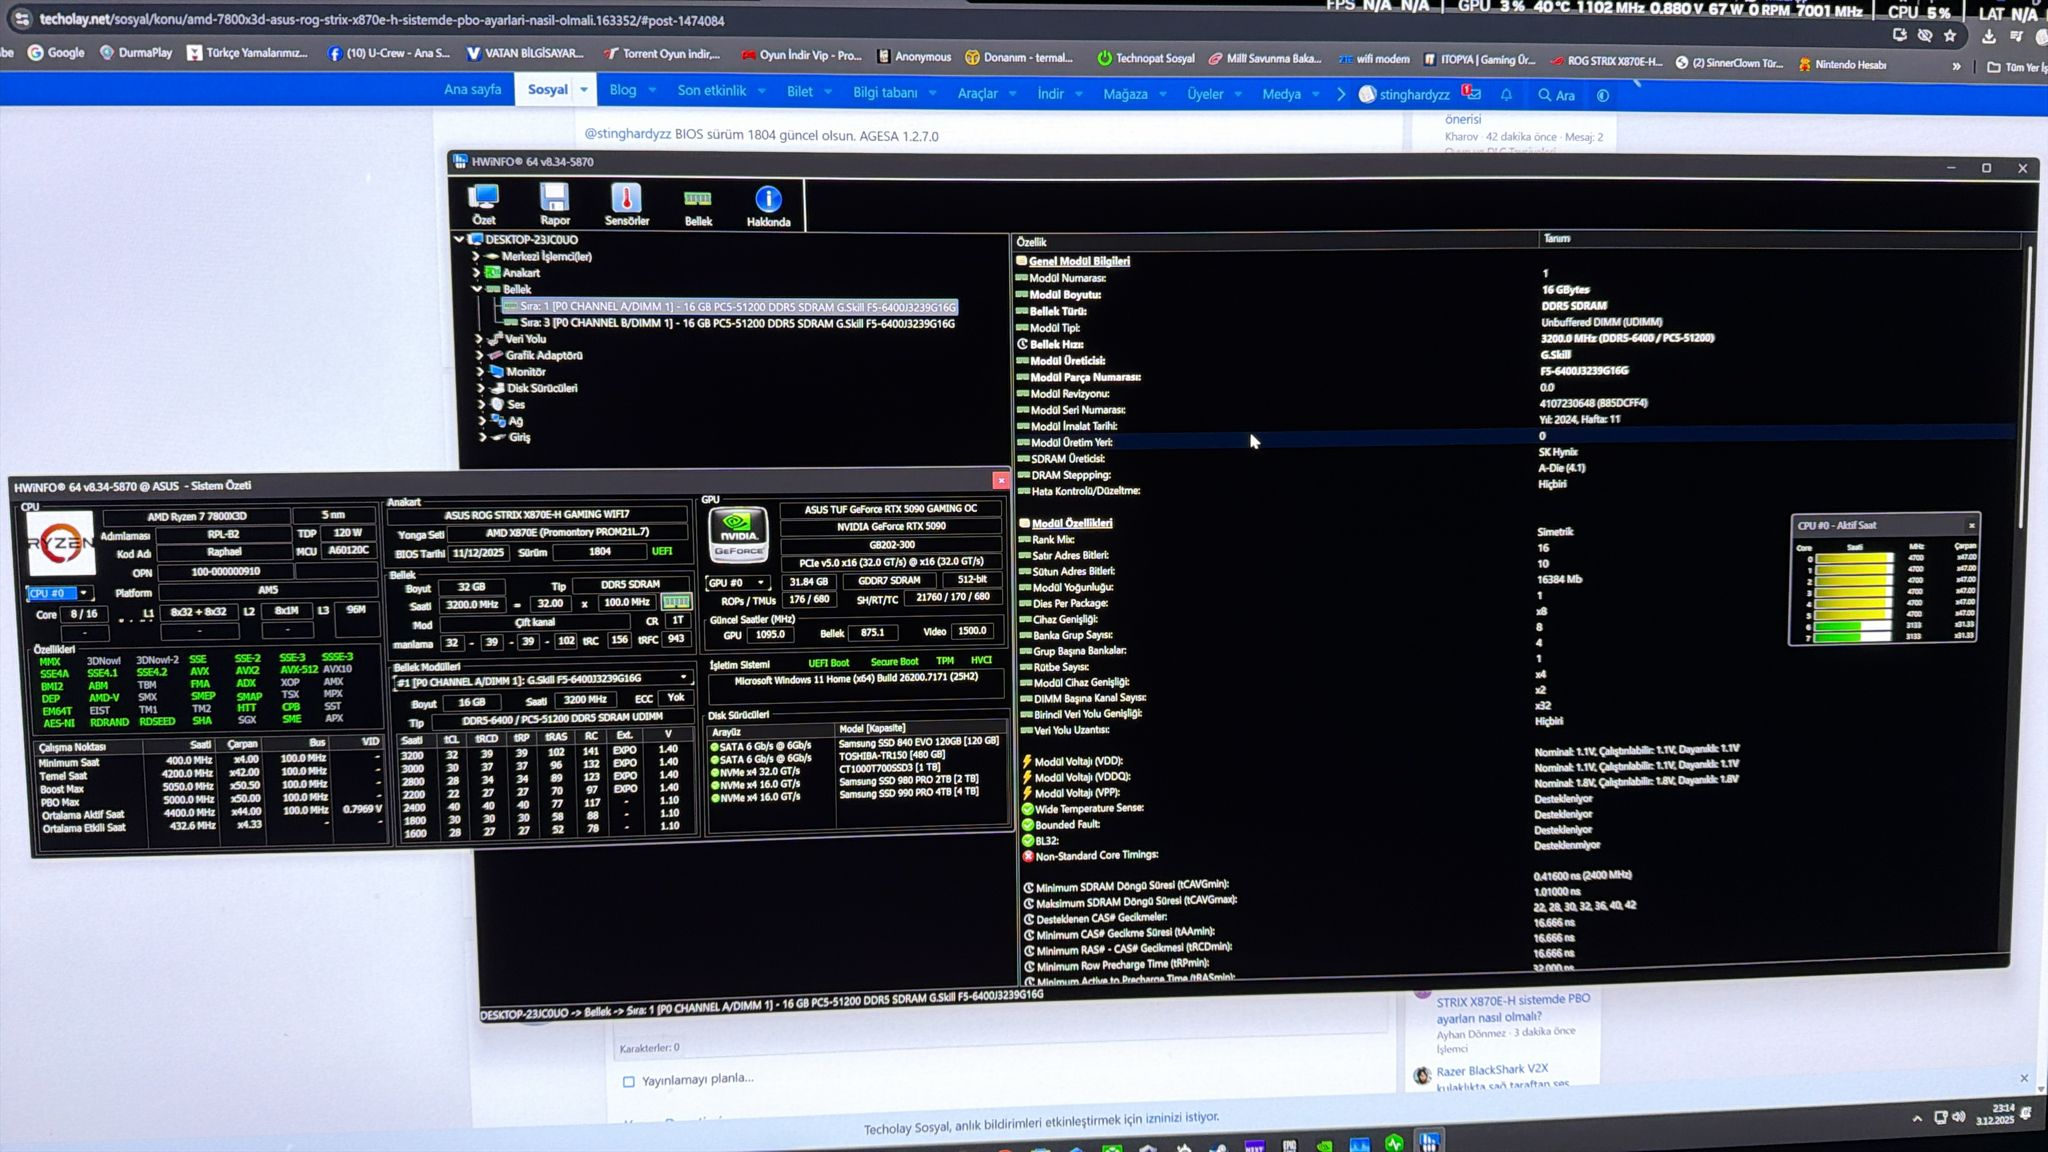Open the forum alerts bell icon
The height and width of the screenshot is (1152, 2048).
pyautogui.click(x=1506, y=95)
